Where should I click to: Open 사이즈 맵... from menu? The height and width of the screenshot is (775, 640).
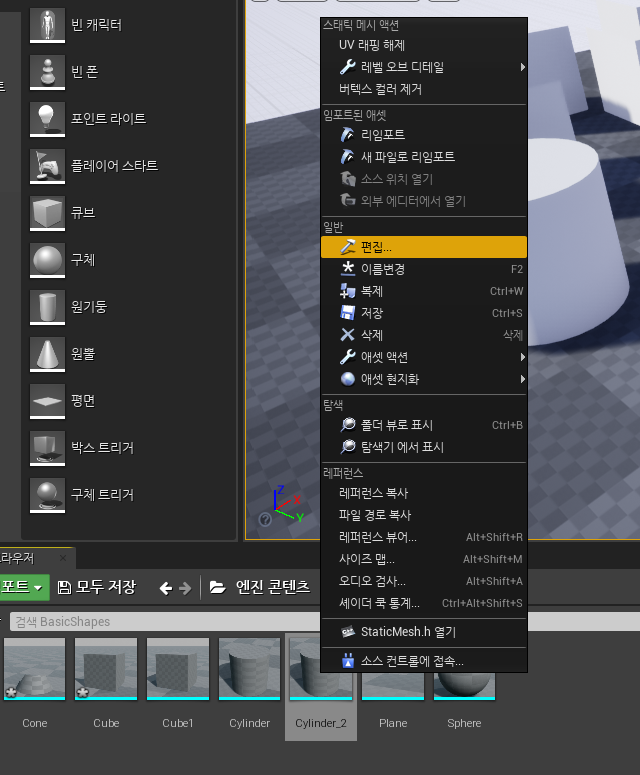coord(424,559)
